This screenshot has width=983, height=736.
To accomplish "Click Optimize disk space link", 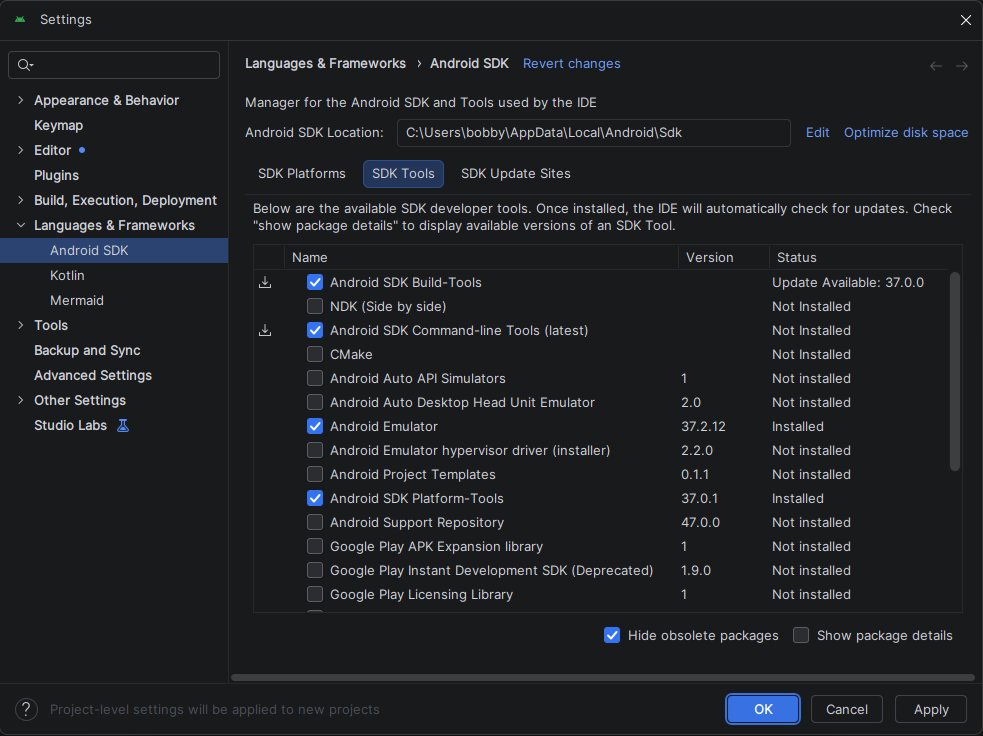I will 906,132.
